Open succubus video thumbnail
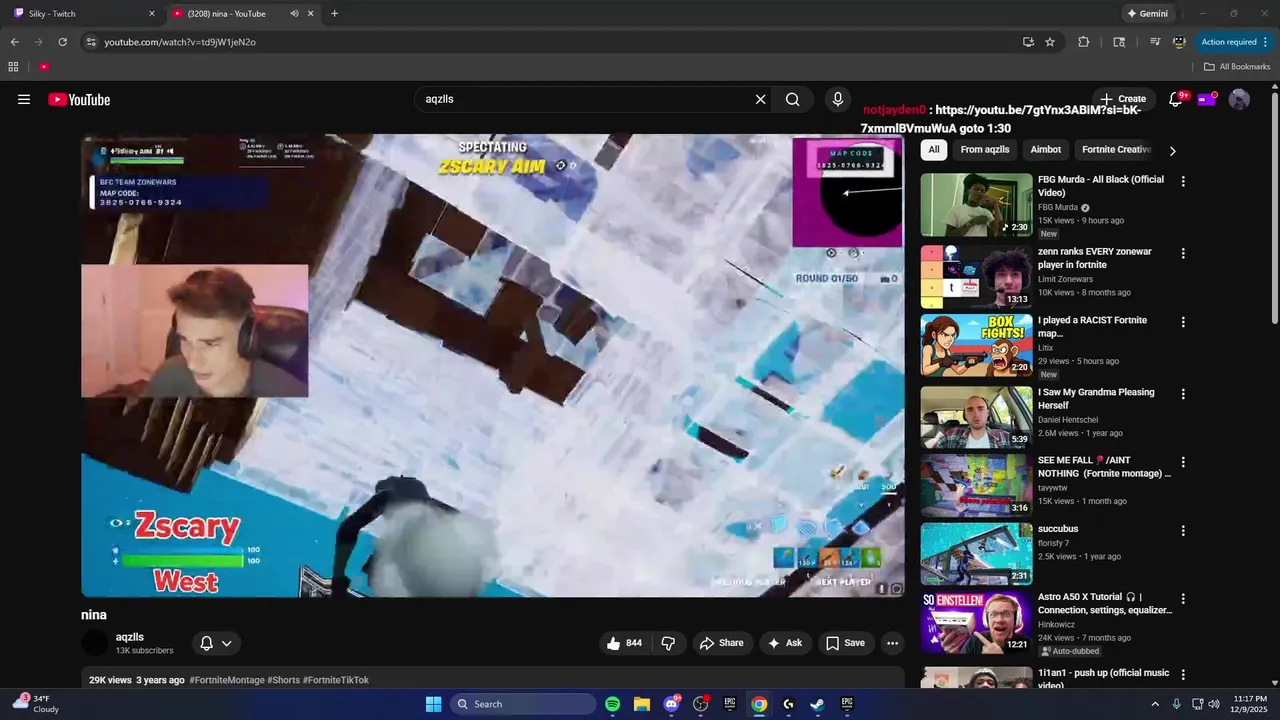The height and width of the screenshot is (720, 1280). coord(977,553)
